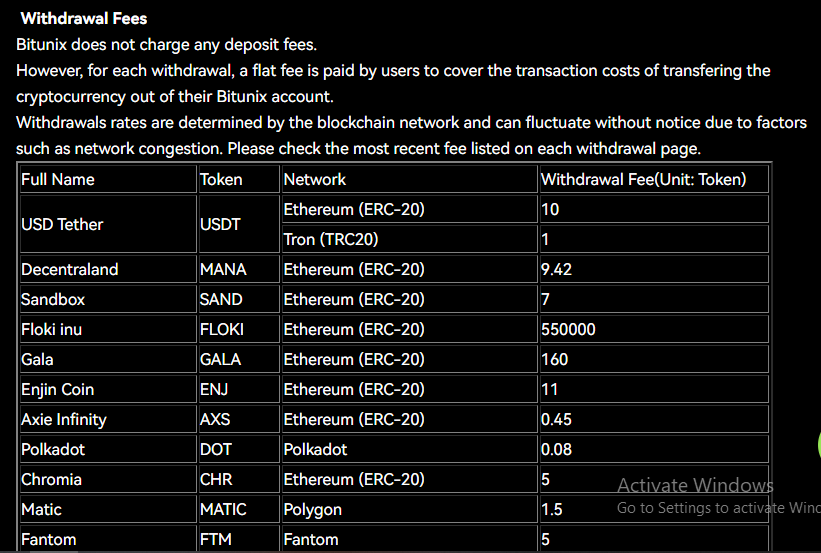Image resolution: width=821 pixels, height=553 pixels.
Task: Click the Enjin Coin name cell
Action: pyautogui.click(x=57, y=389)
